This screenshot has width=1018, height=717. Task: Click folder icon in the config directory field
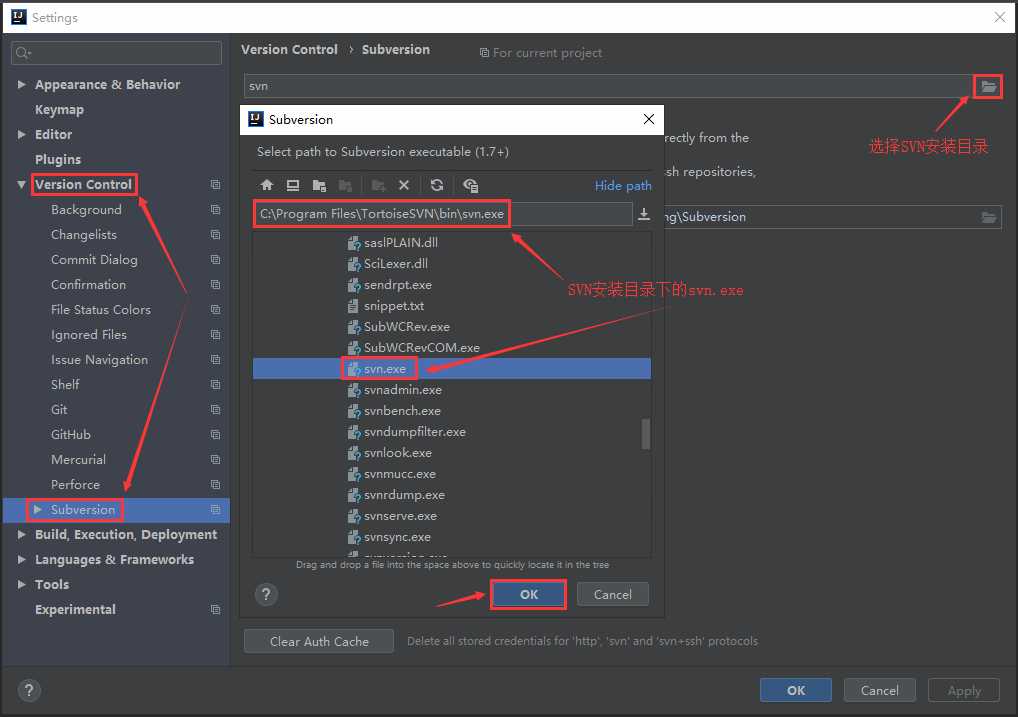988,217
